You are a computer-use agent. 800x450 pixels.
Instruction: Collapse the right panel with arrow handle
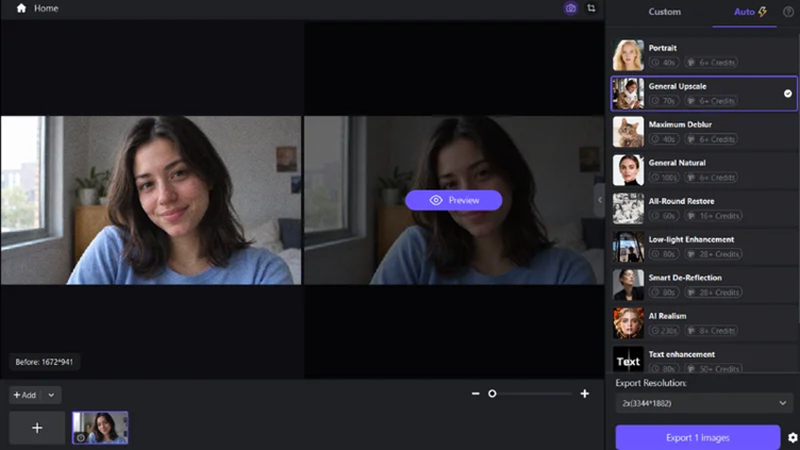pyautogui.click(x=600, y=200)
